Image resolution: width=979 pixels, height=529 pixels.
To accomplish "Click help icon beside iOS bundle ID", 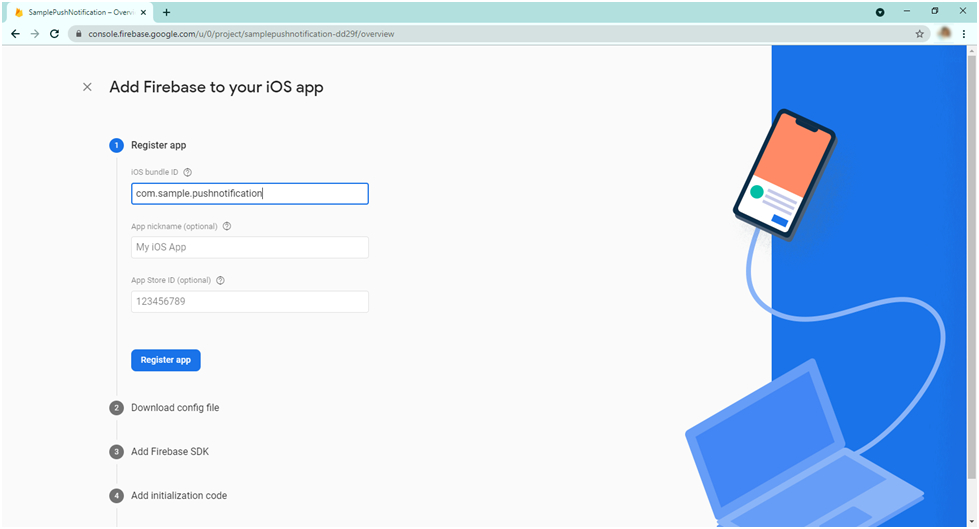I will (187, 172).
